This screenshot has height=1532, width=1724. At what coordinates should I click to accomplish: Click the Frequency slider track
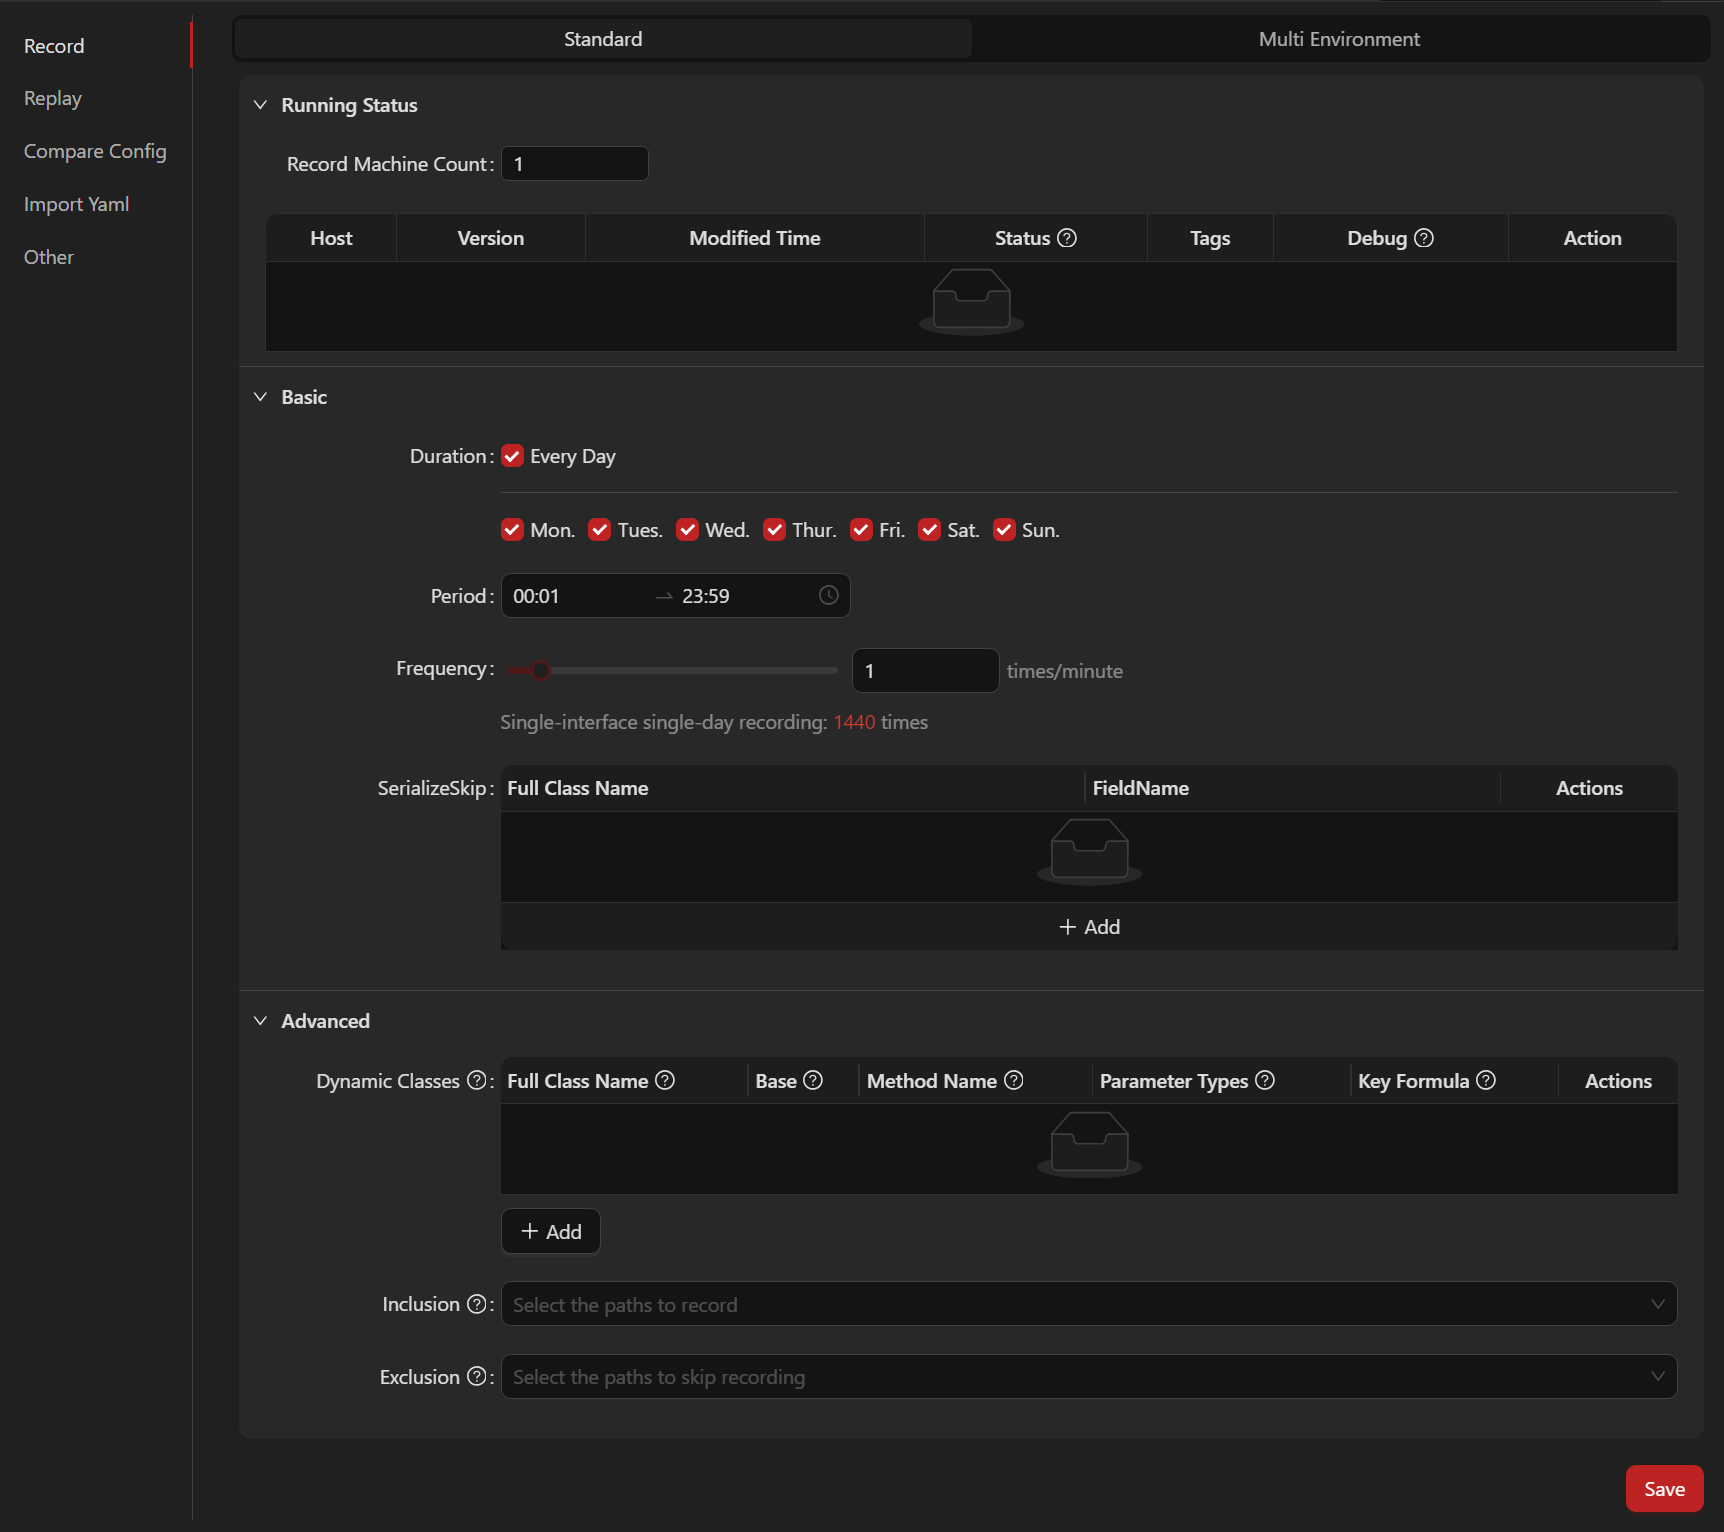click(672, 670)
